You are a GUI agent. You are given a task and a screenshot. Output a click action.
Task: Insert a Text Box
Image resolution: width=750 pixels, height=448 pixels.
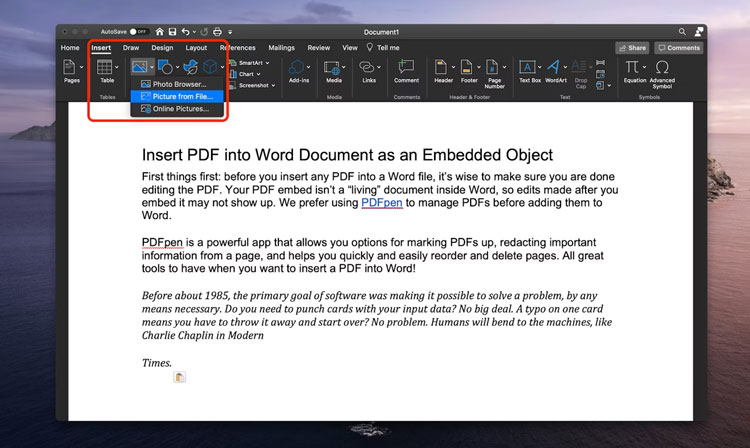pos(529,70)
